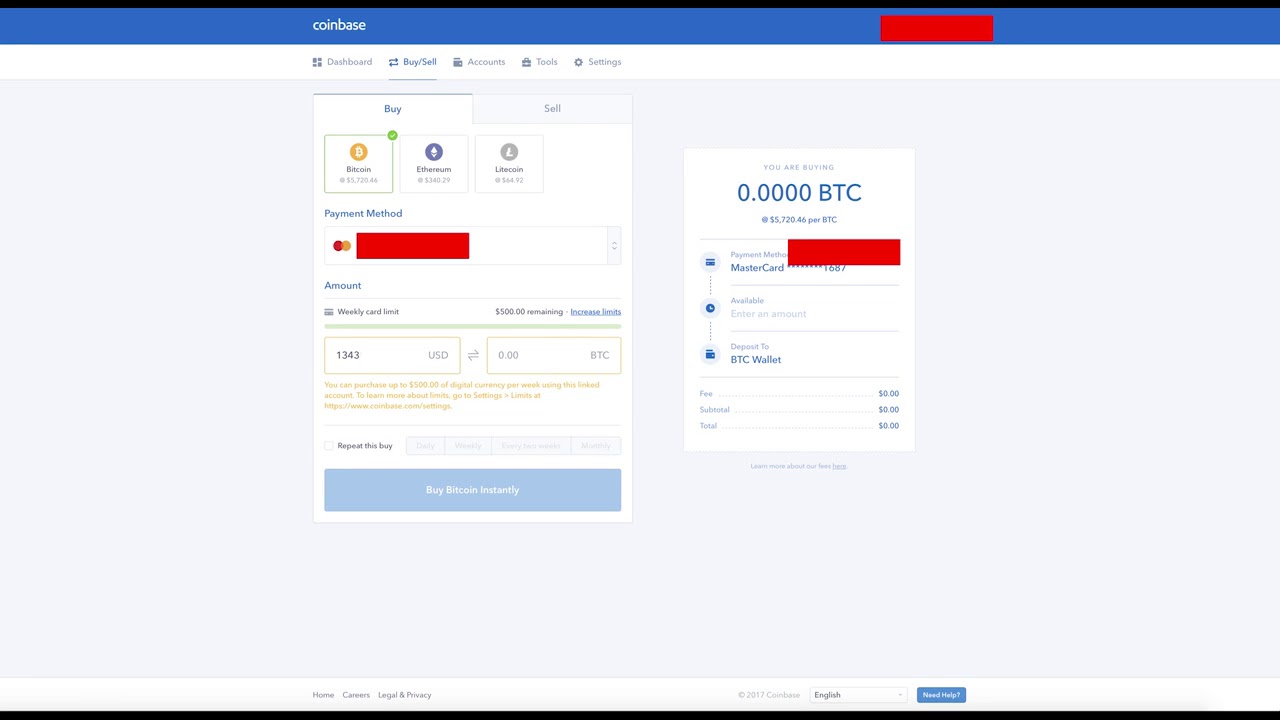Click the Need Help? button

click(x=941, y=695)
